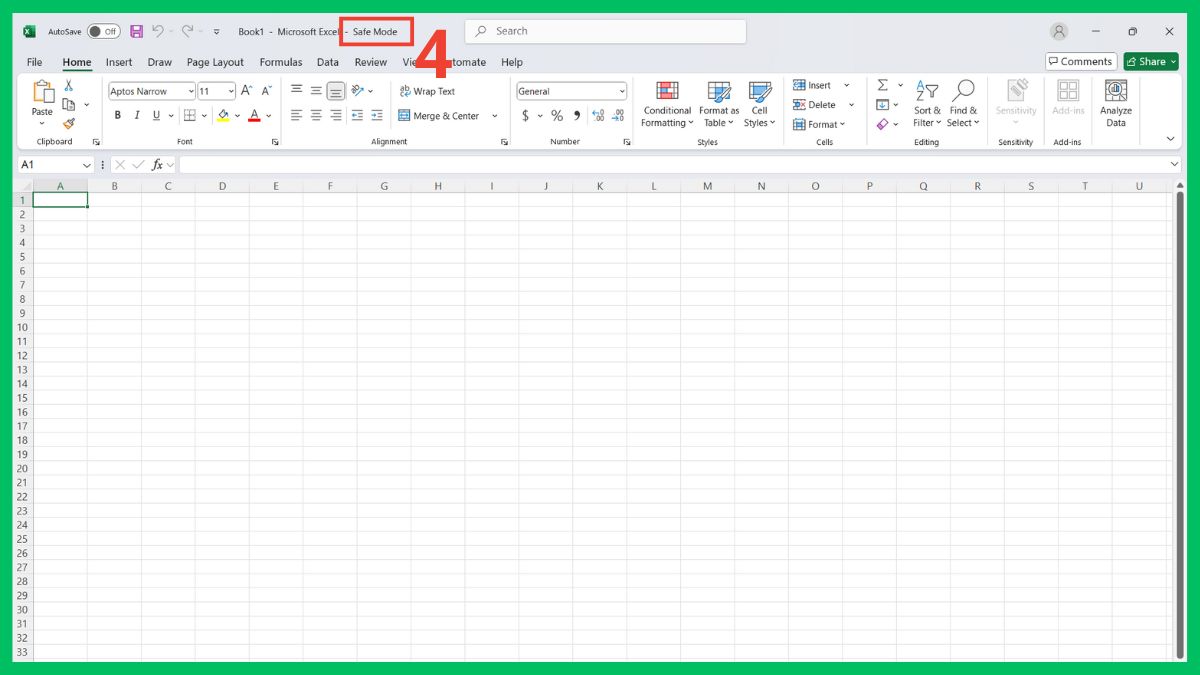Apply Percent Style to the cell
This screenshot has width=1200, height=675.
tap(556, 115)
